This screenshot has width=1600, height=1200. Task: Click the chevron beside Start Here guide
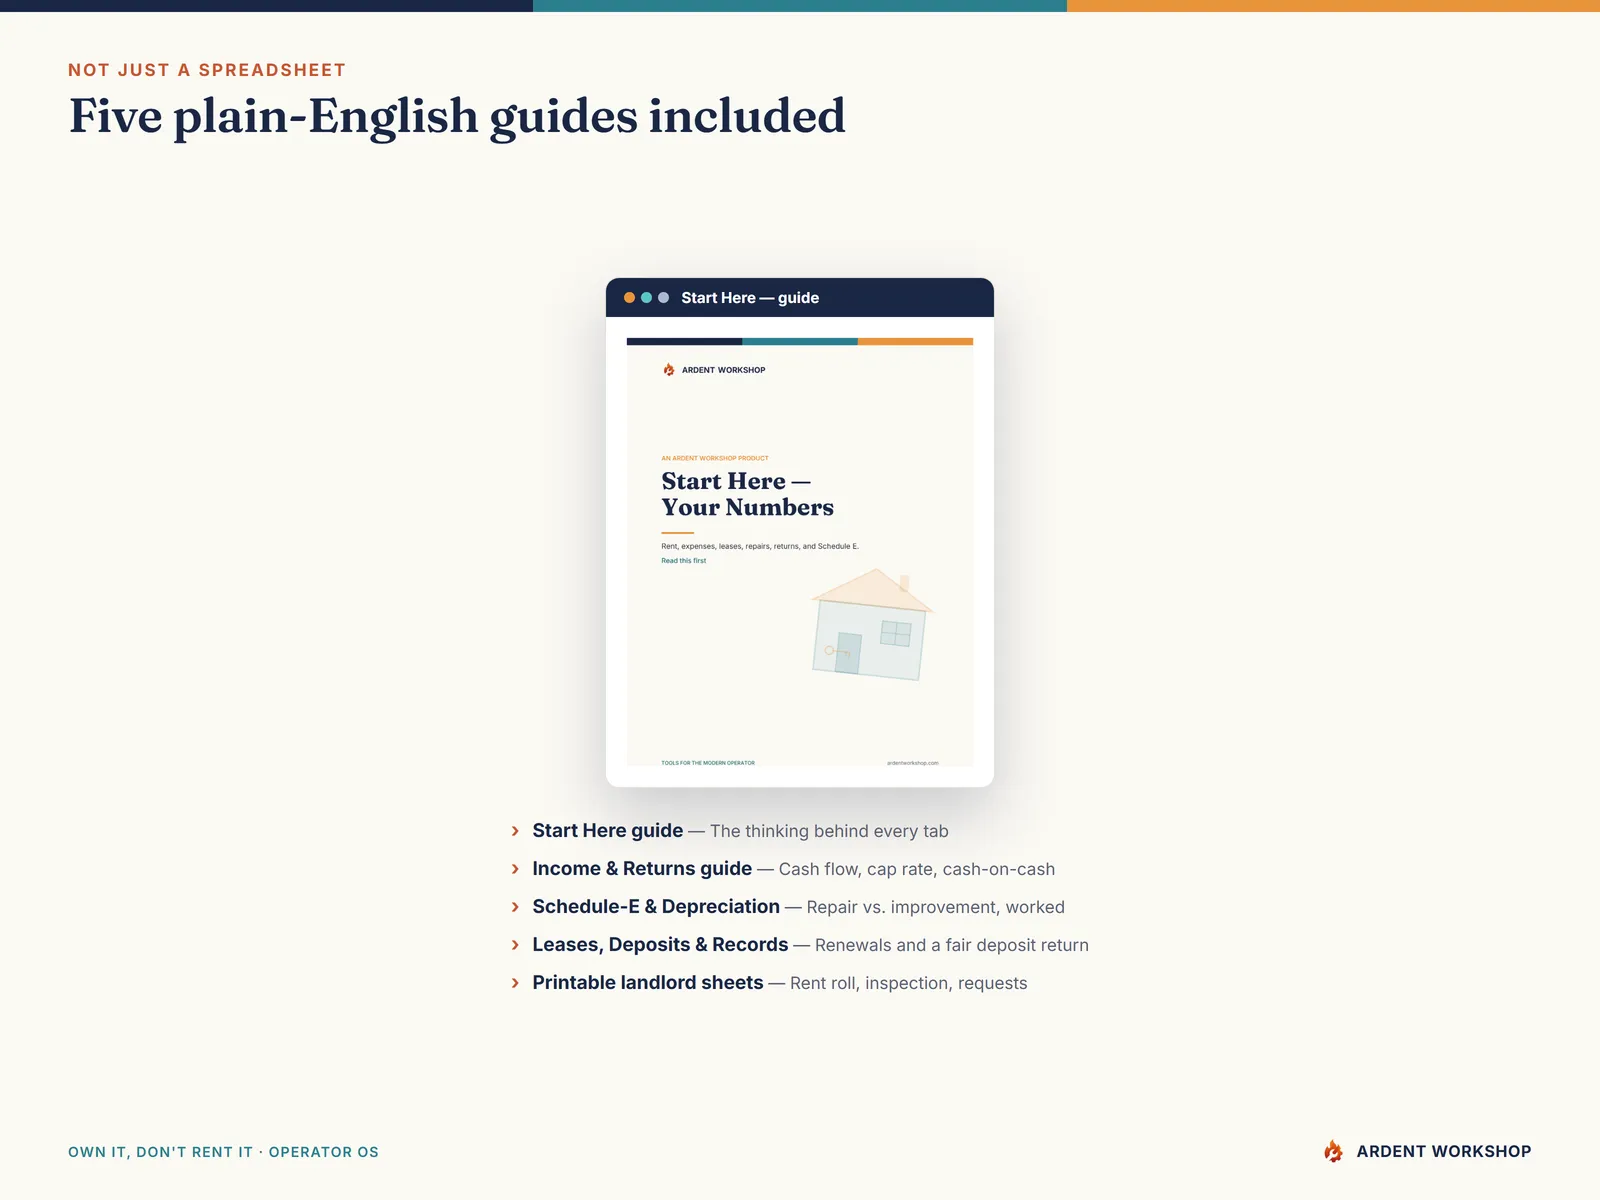coord(515,831)
